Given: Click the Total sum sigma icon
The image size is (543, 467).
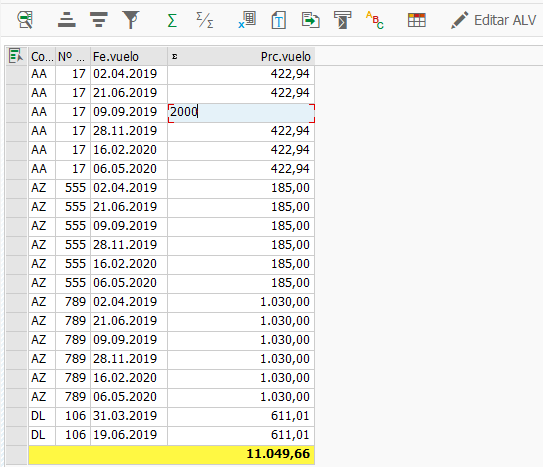Looking at the screenshot, I should click(x=172, y=20).
